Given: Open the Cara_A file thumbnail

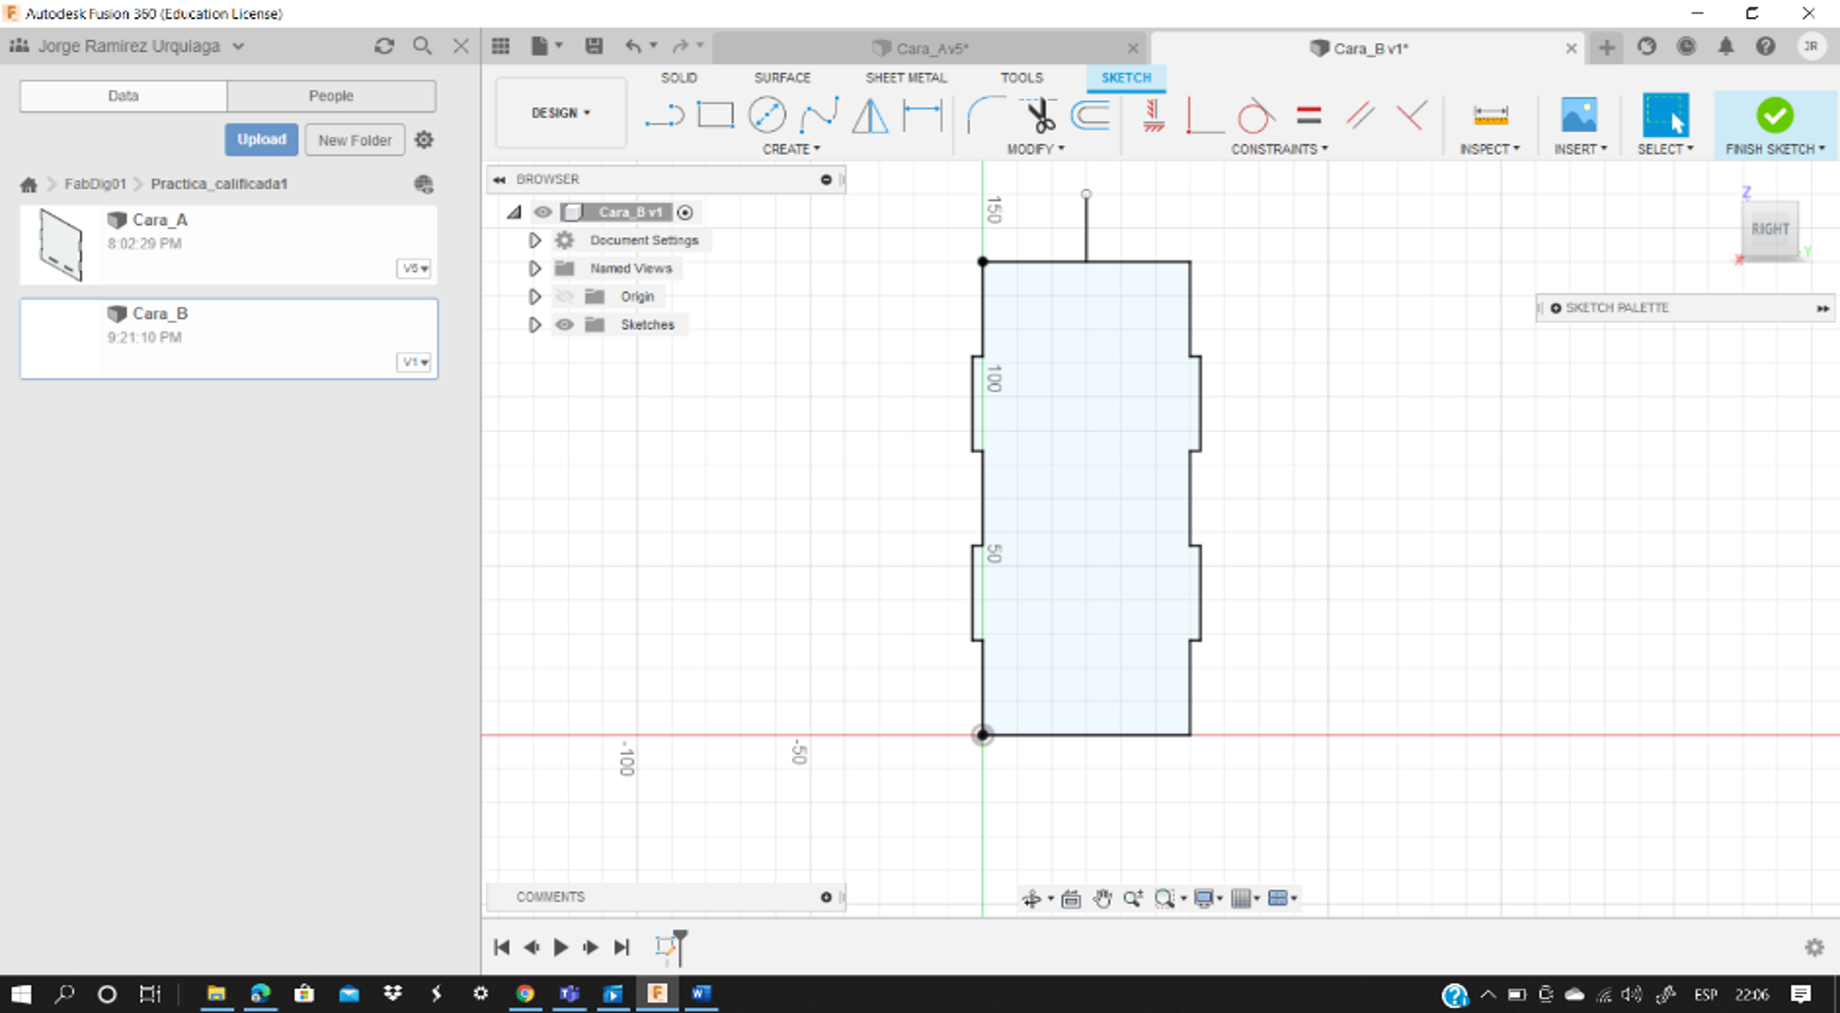Looking at the screenshot, I should click(61, 245).
